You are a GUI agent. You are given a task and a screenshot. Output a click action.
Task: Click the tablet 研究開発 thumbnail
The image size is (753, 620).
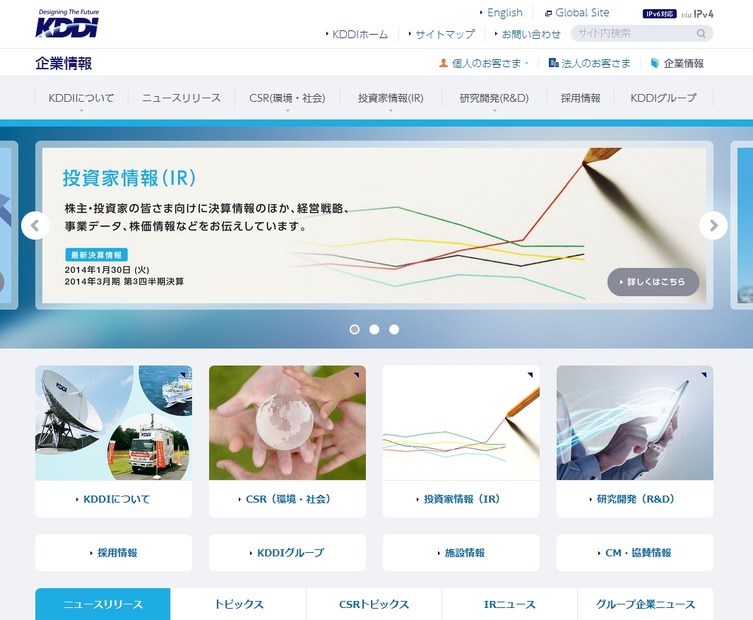[x=635, y=423]
